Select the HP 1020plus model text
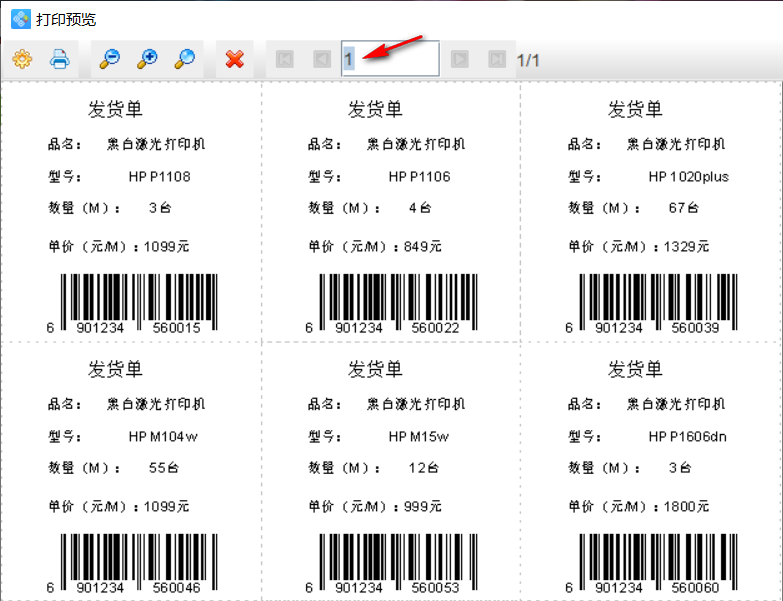Screen dimensions: 783x601 689,177
